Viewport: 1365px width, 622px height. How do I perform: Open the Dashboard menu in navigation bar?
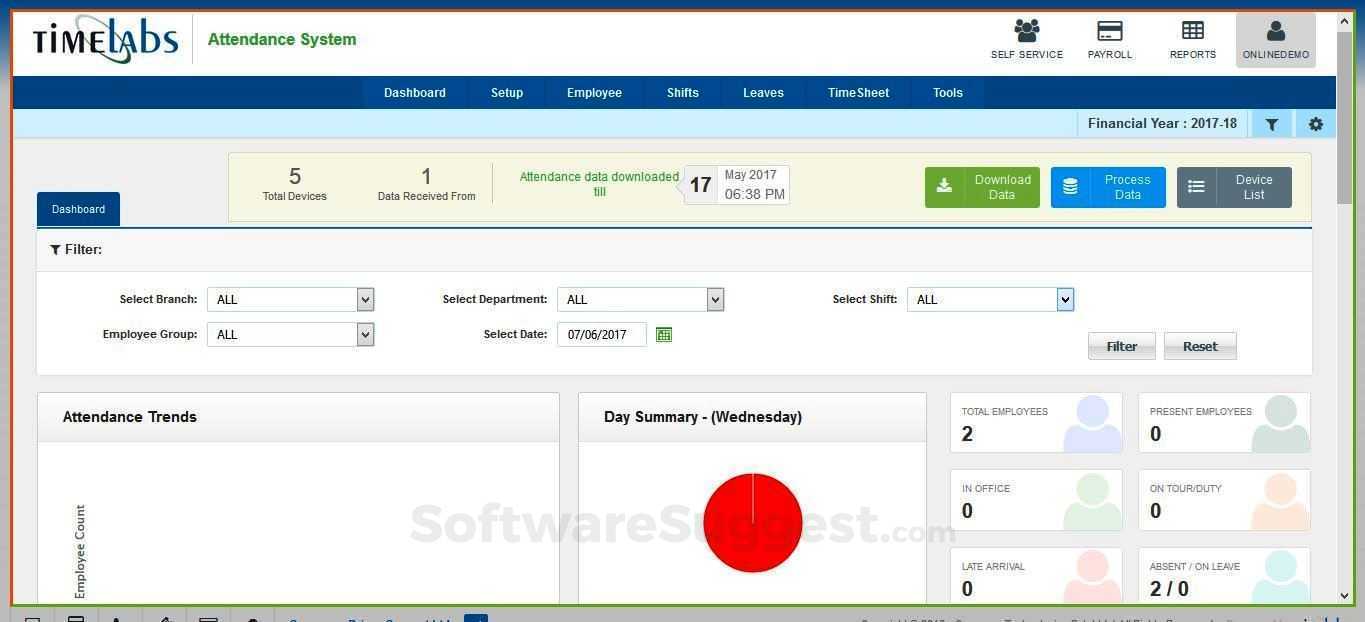[415, 93]
